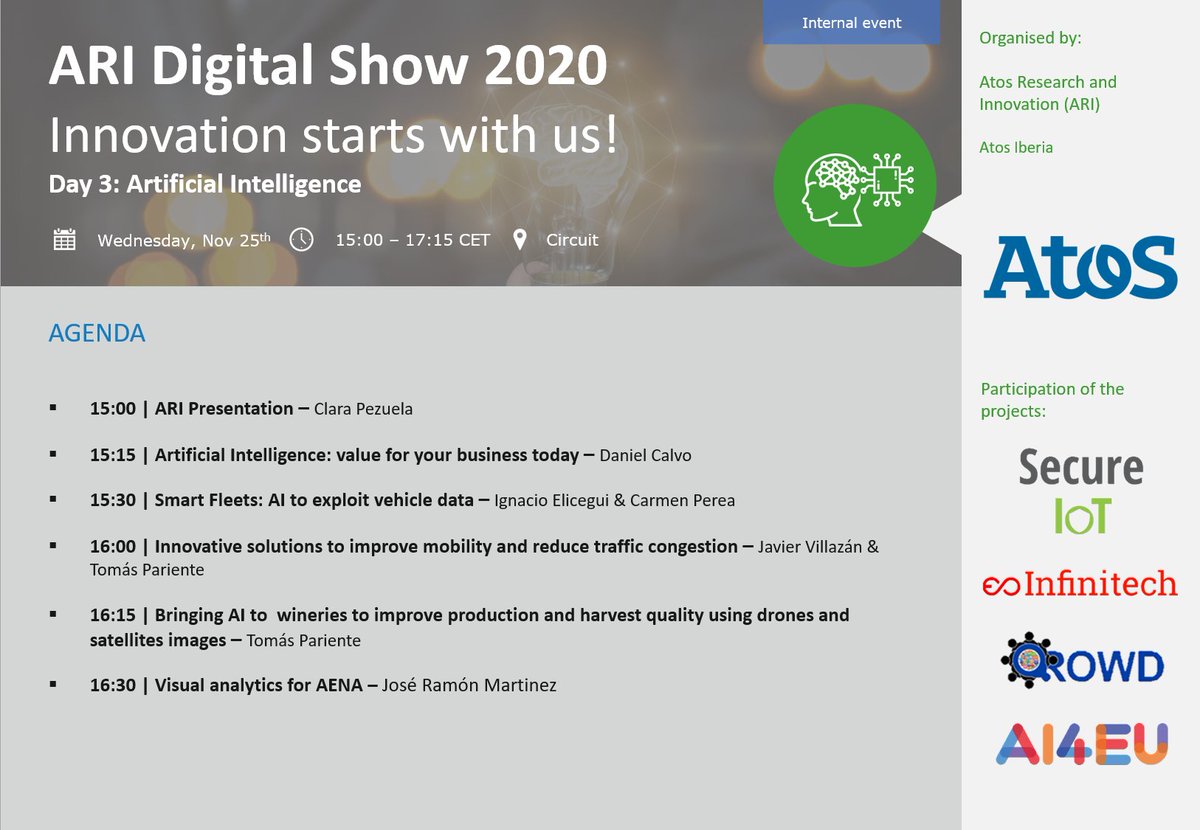Click the calendar icon beside the date
1200x830 pixels.
[64, 240]
